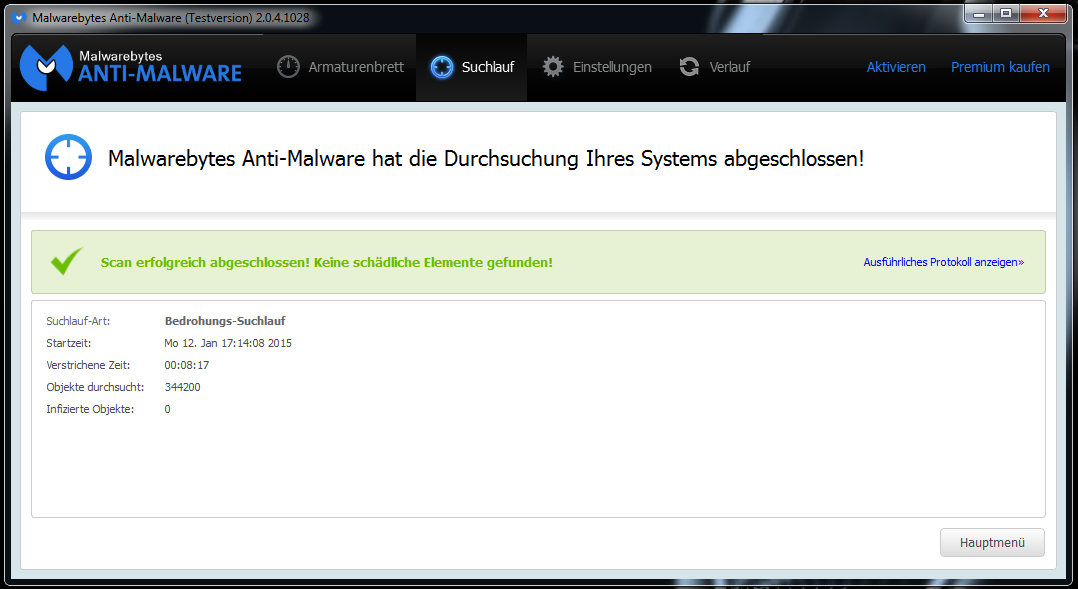Open Ausführliches Protokoll anzeigen link

pos(944,262)
